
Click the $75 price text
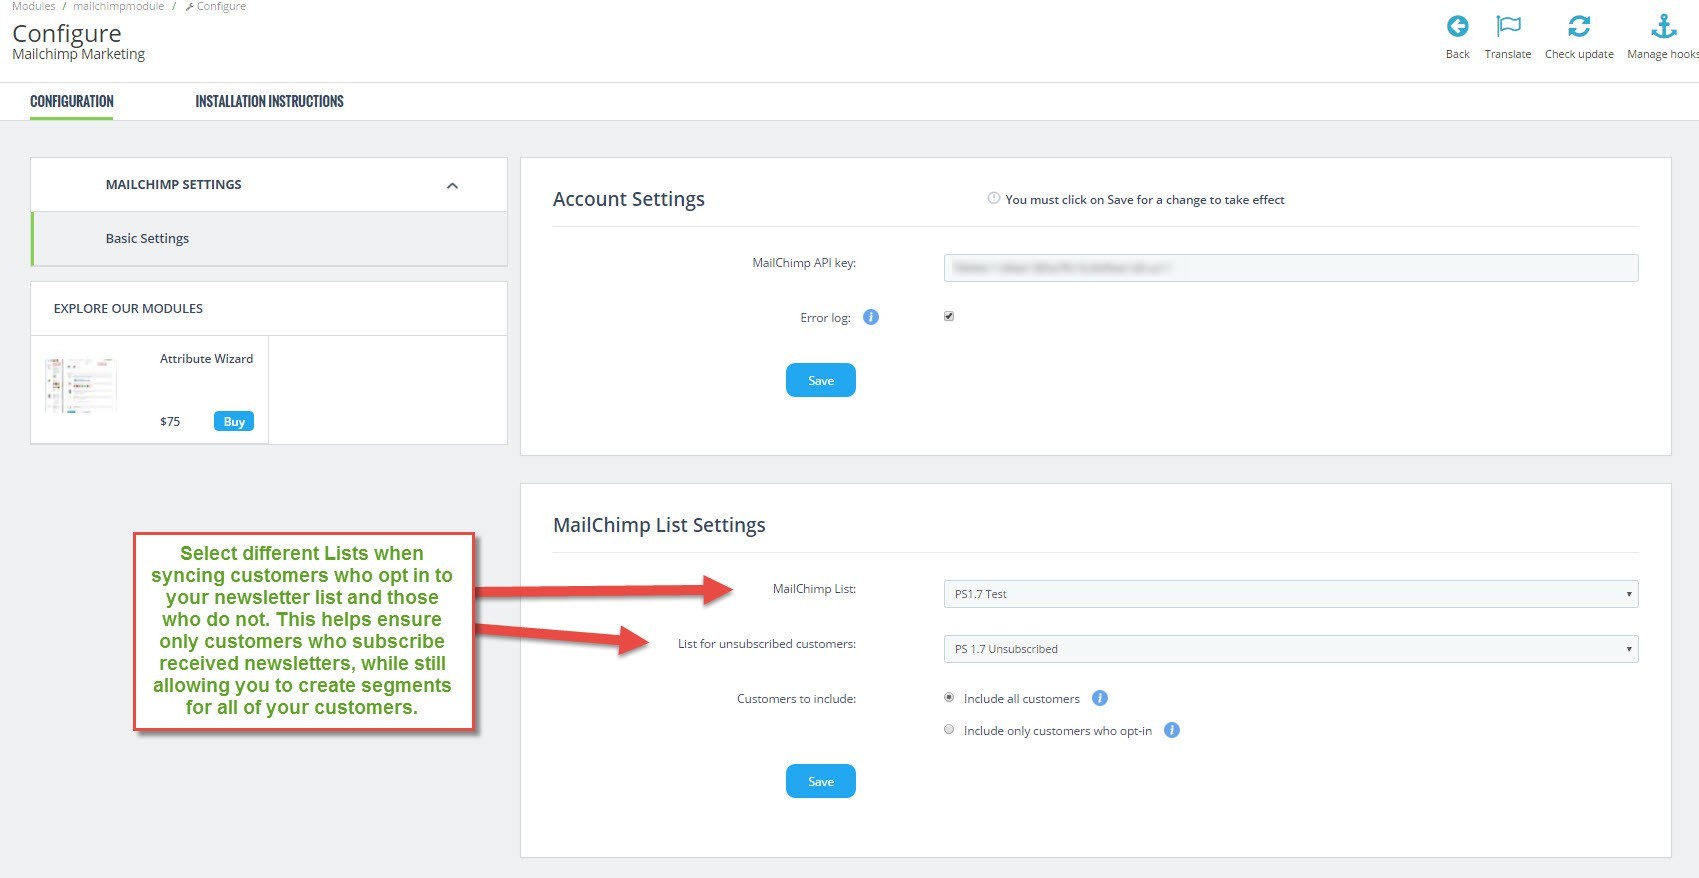(x=170, y=422)
